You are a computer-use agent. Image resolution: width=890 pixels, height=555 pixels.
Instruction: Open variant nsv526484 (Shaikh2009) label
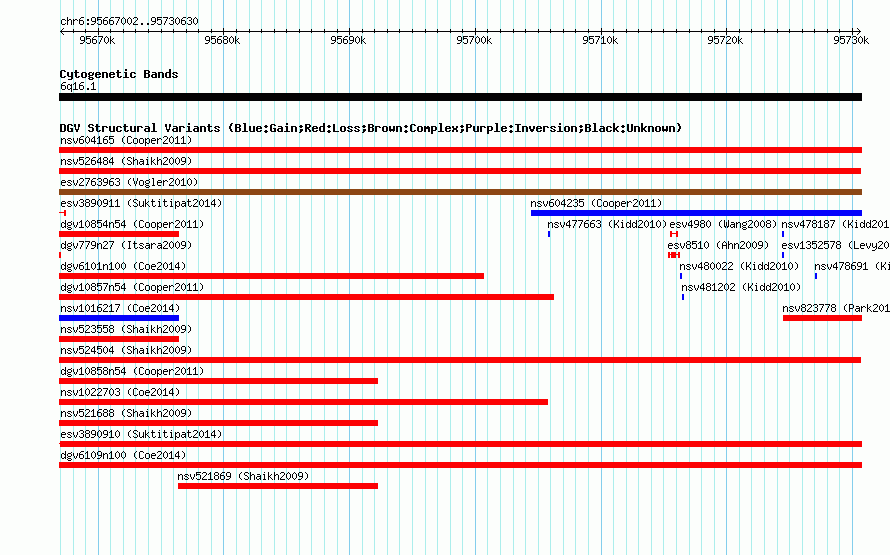[126, 161]
